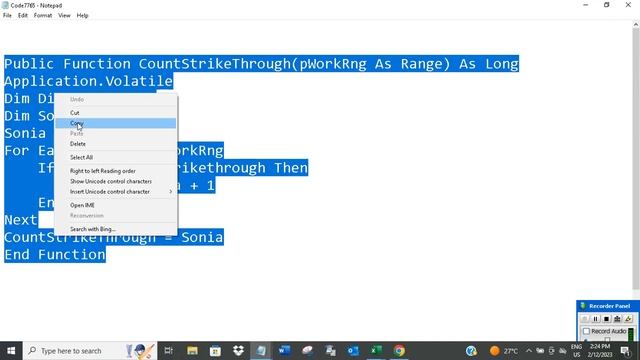This screenshot has height=360, width=640.
Task: Select Delete from the context menu
Action: 116,144
